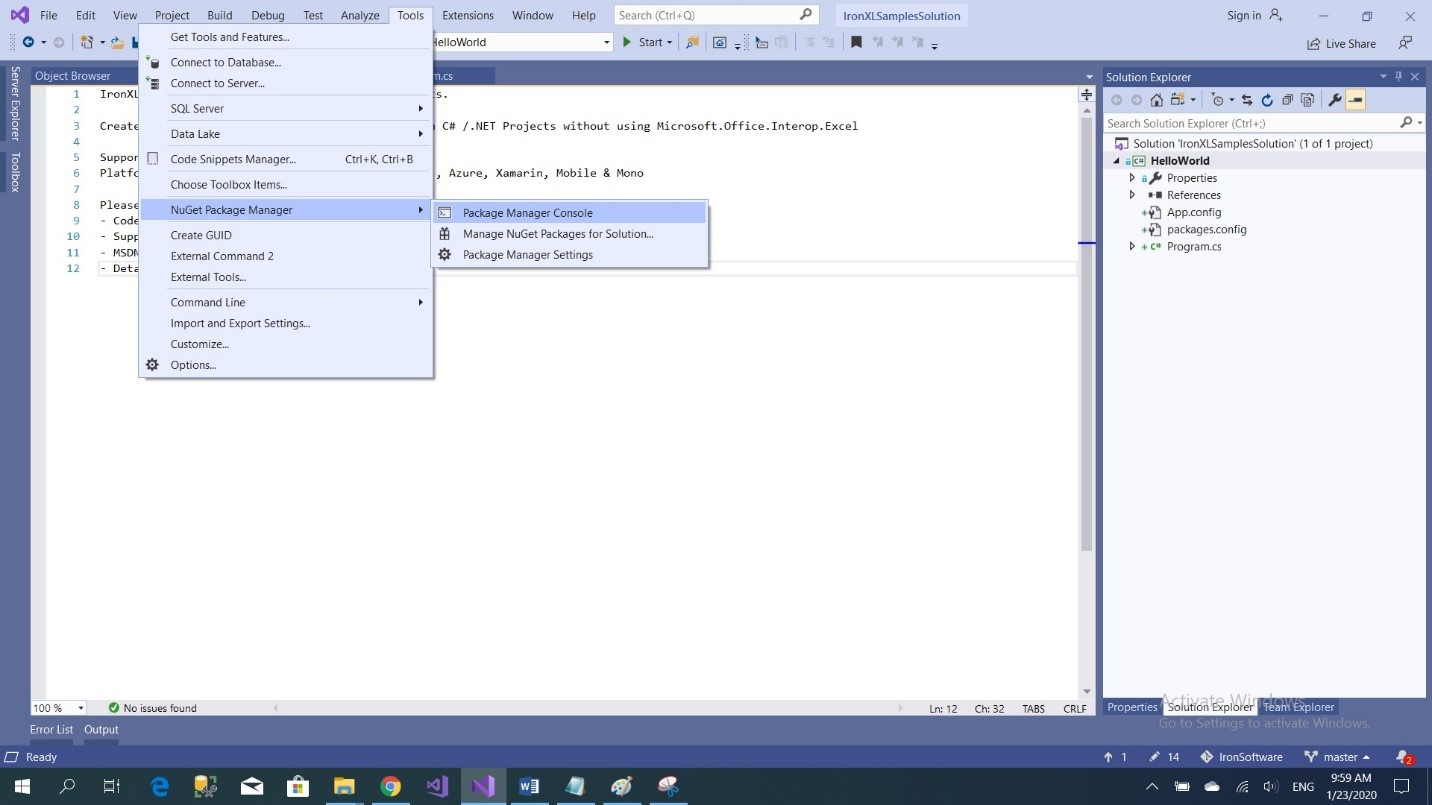The width and height of the screenshot is (1432, 805).
Task: Click Live Share button
Action: point(1341,44)
